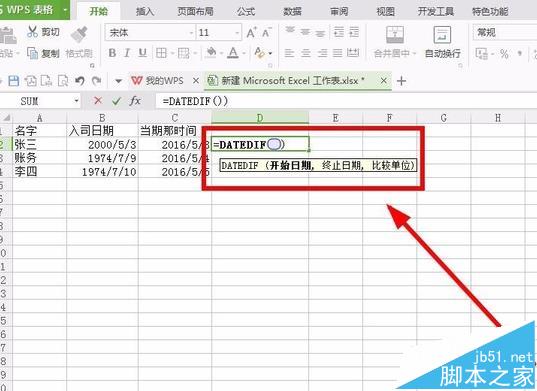Open the WPS 表格 application menu
Image resolution: width=537 pixels, height=391 pixels.
34,9
